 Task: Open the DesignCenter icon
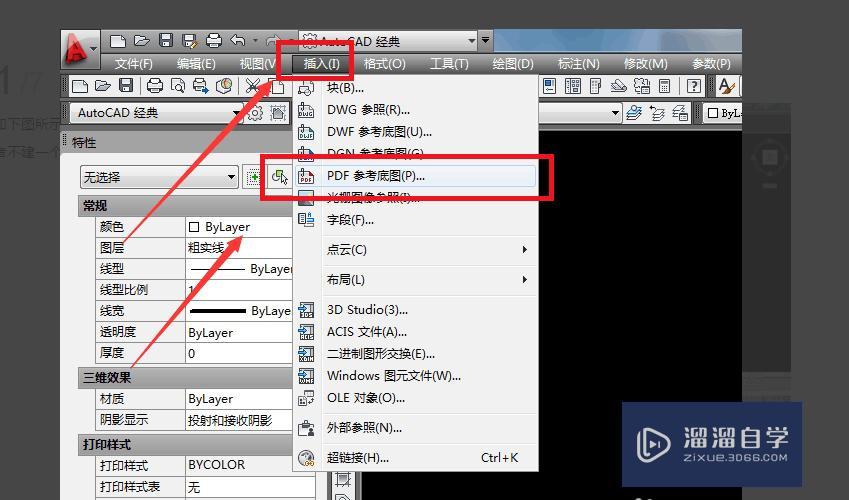point(572,86)
